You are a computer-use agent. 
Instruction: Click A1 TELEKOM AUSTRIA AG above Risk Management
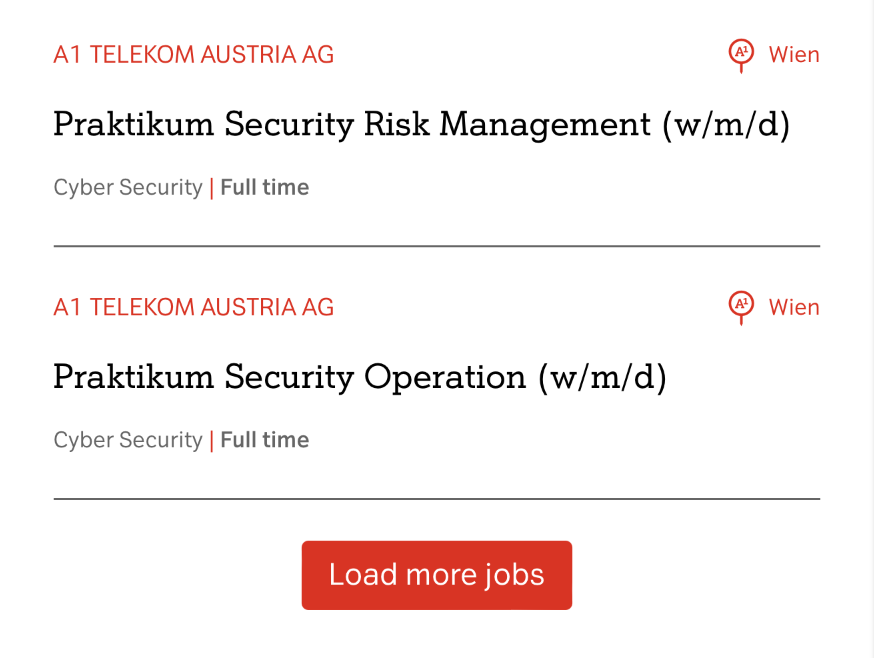pyautogui.click(x=193, y=55)
